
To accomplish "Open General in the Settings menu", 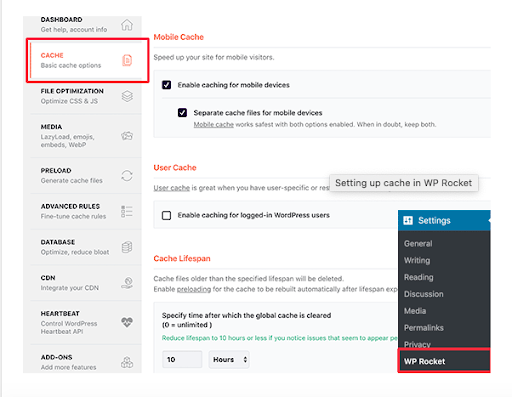I will coord(418,244).
